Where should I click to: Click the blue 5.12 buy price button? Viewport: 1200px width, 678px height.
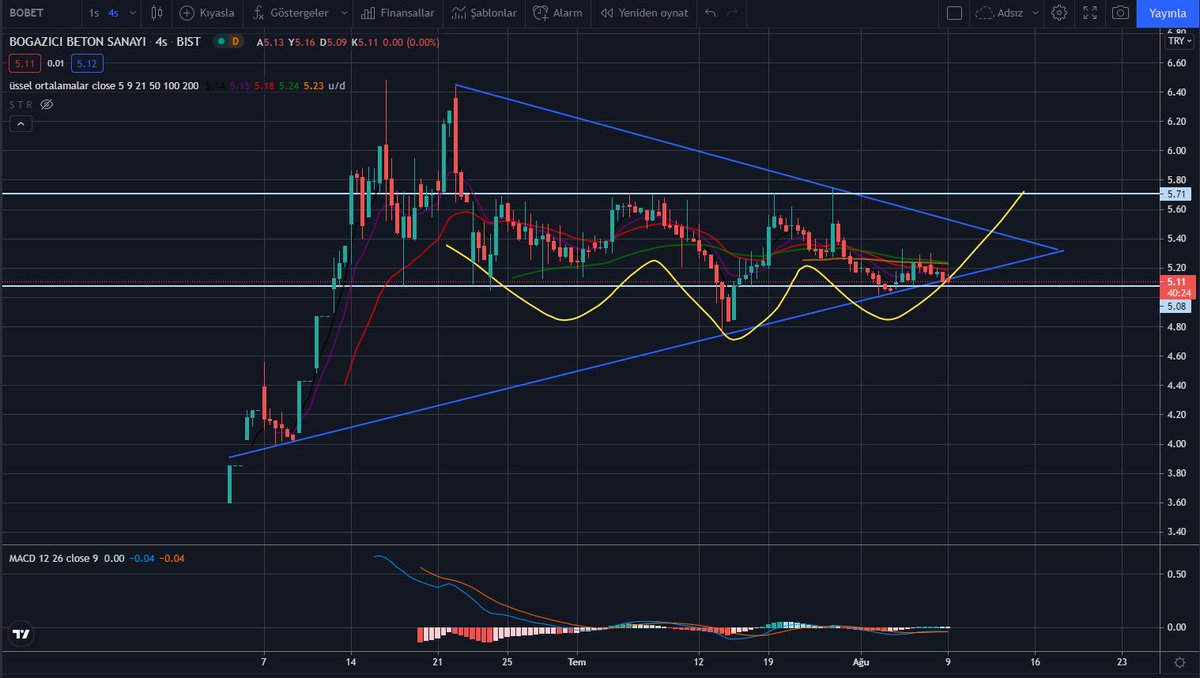(87, 63)
